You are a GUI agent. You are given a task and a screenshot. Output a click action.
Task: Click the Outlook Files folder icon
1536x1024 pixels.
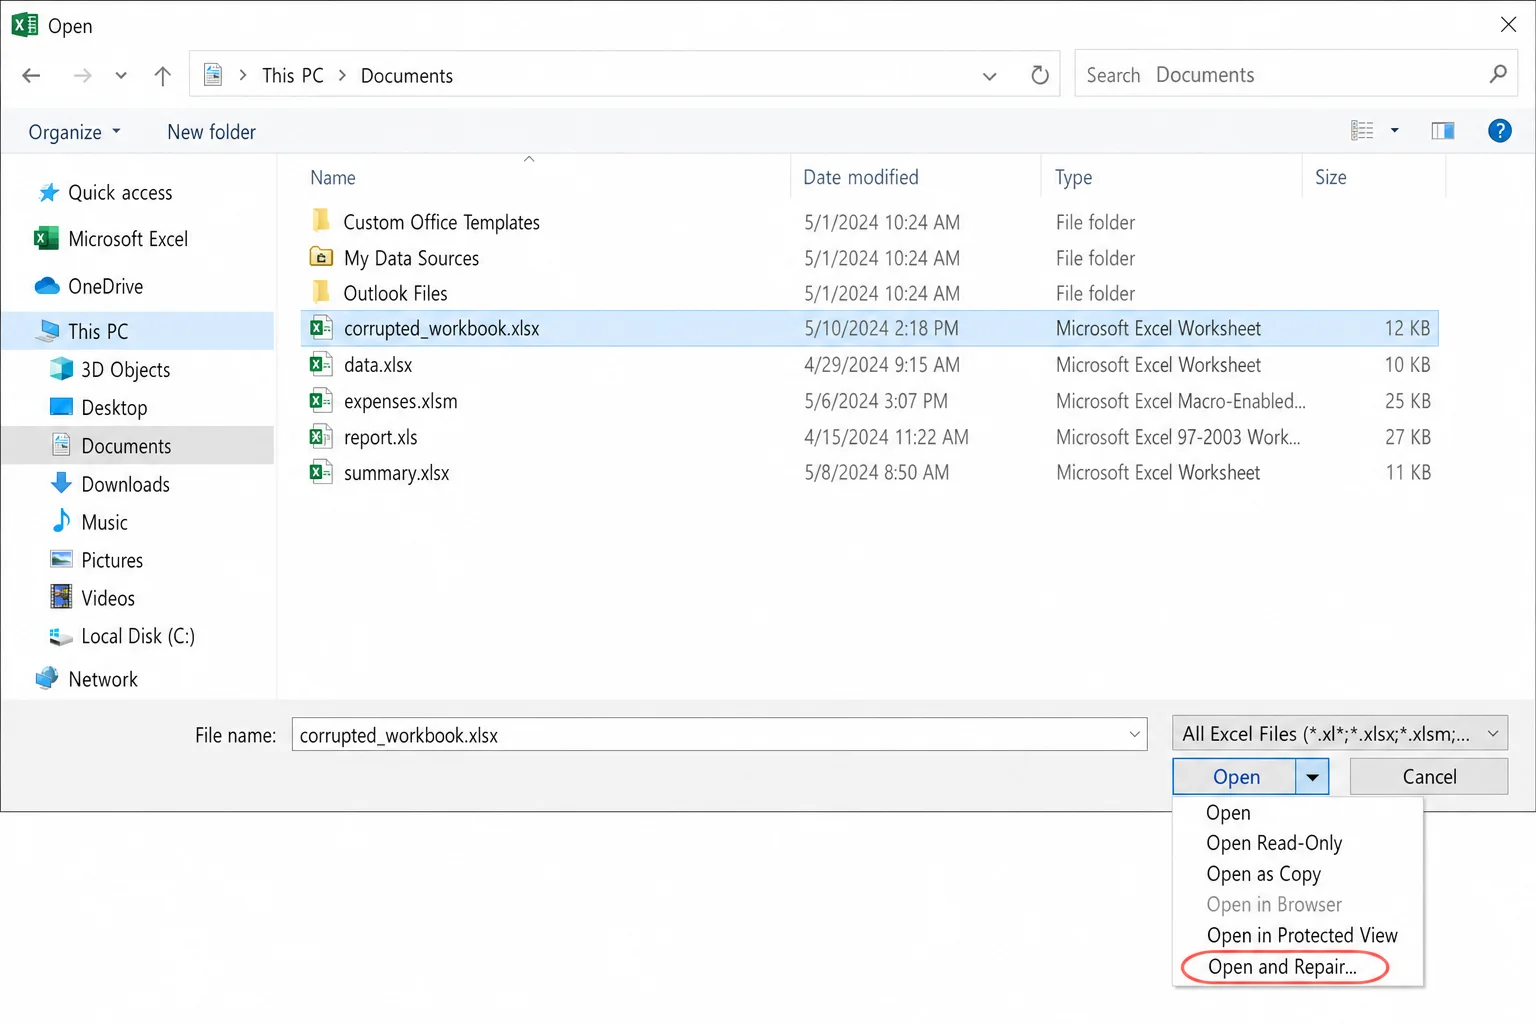(321, 291)
